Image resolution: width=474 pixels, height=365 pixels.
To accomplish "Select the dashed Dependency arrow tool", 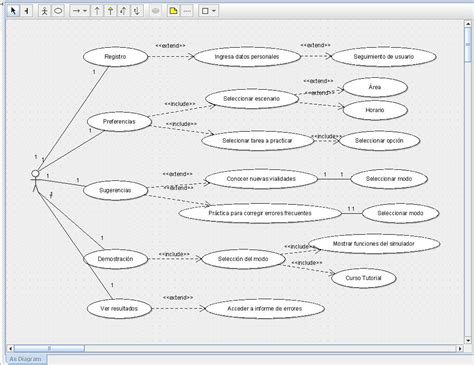I will [x=97, y=11].
